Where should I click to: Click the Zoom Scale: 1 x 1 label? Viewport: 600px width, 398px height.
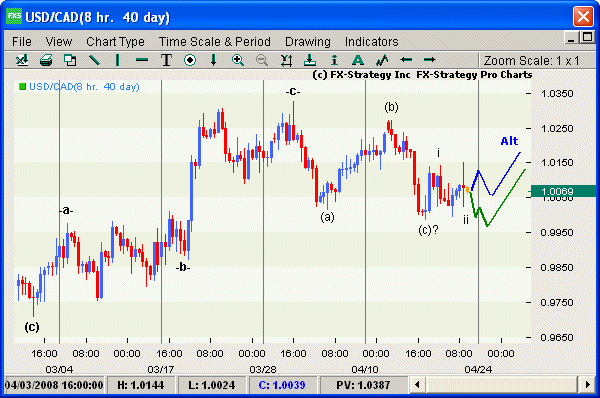(532, 60)
